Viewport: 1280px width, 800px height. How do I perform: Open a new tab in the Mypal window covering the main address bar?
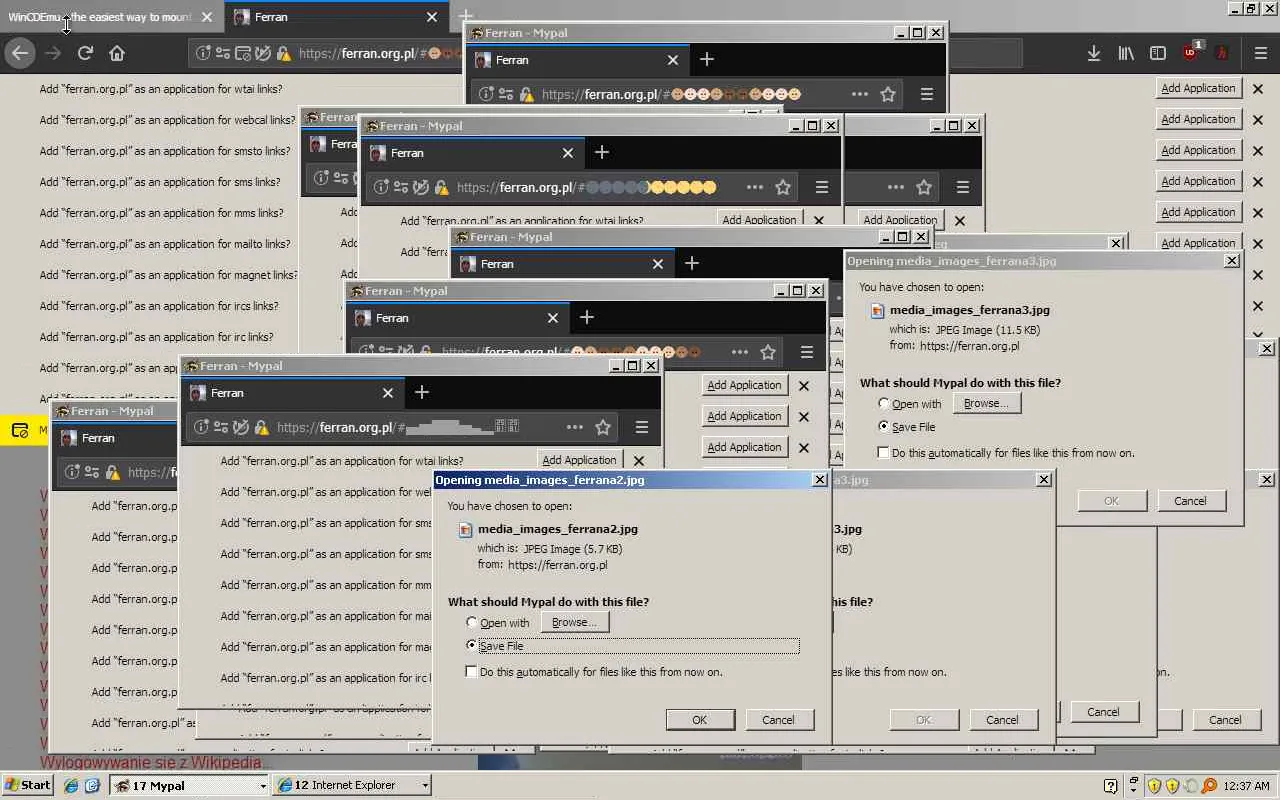(707, 60)
